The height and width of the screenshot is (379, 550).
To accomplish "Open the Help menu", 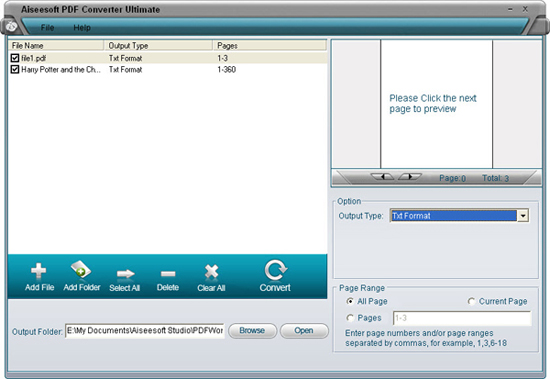I will pyautogui.click(x=82, y=27).
